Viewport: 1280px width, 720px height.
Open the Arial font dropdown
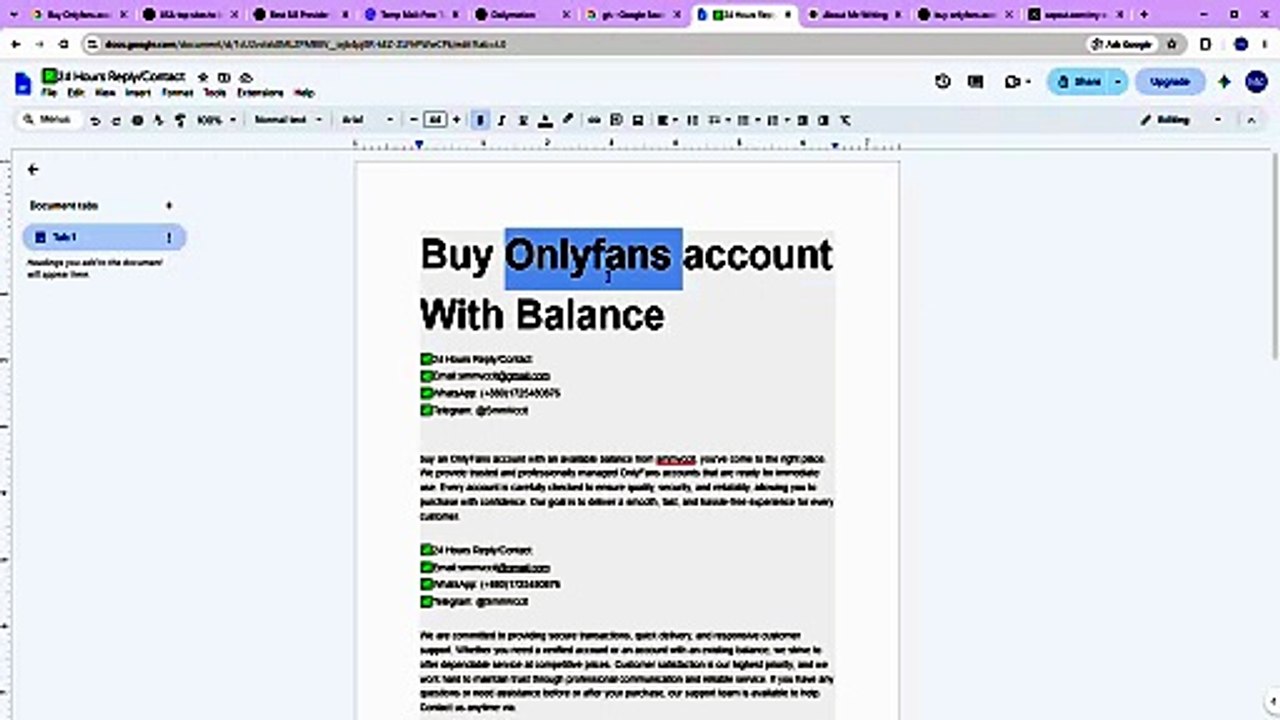tap(368, 120)
